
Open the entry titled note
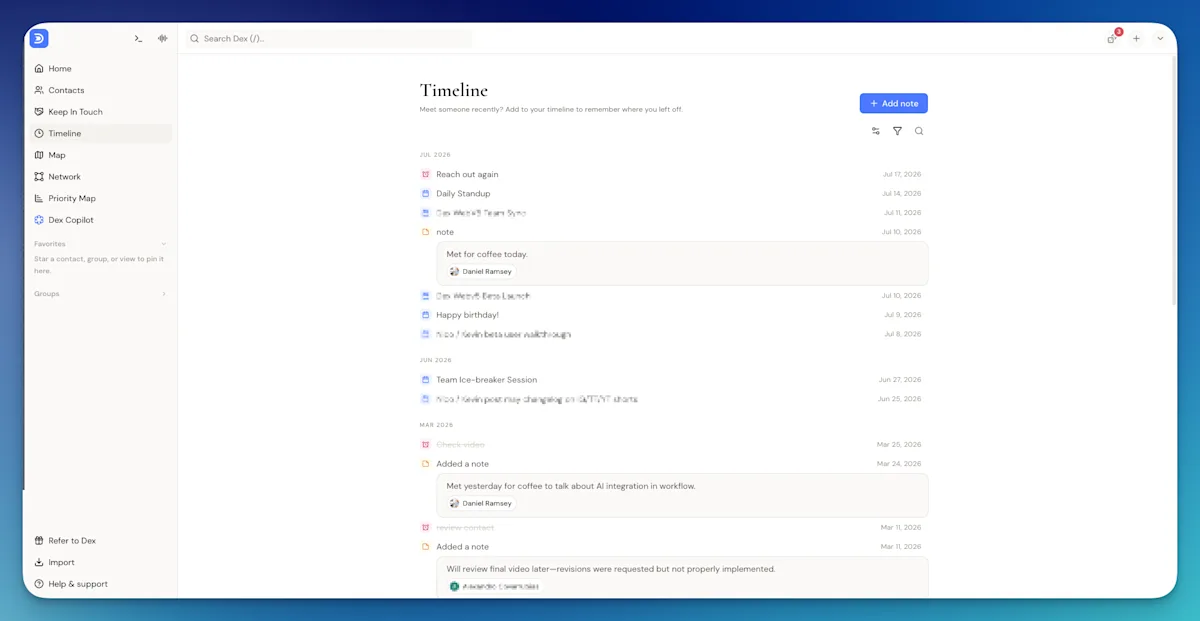(x=445, y=232)
